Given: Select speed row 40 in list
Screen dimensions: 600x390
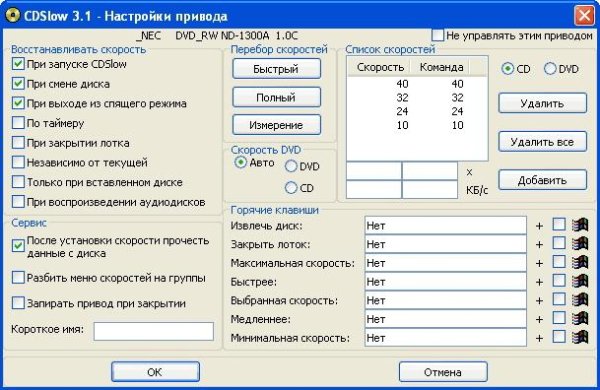Looking at the screenshot, I should [417, 83].
